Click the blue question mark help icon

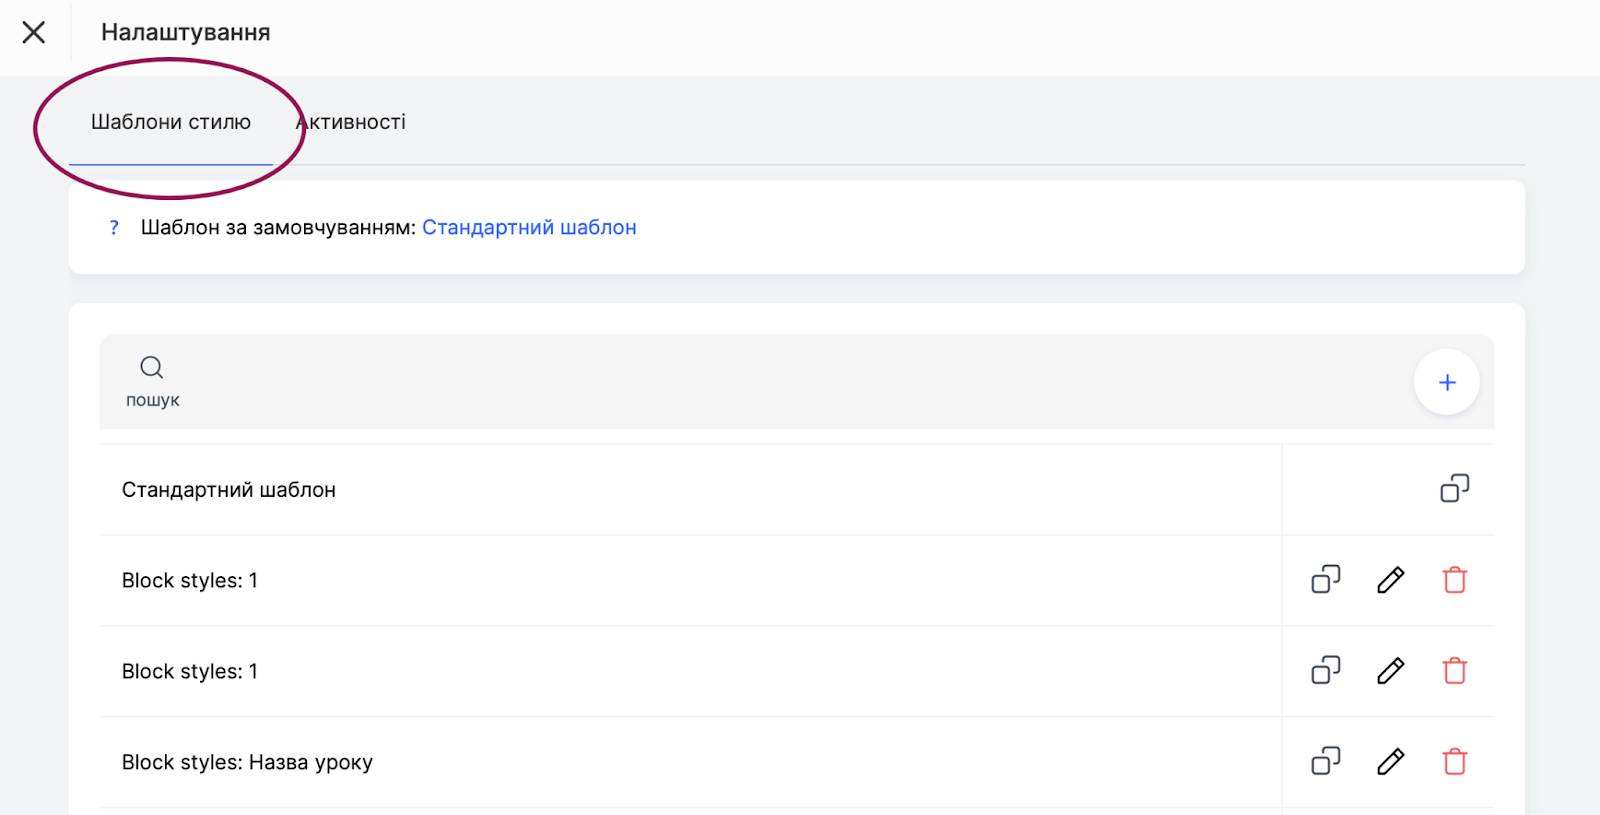[114, 228]
